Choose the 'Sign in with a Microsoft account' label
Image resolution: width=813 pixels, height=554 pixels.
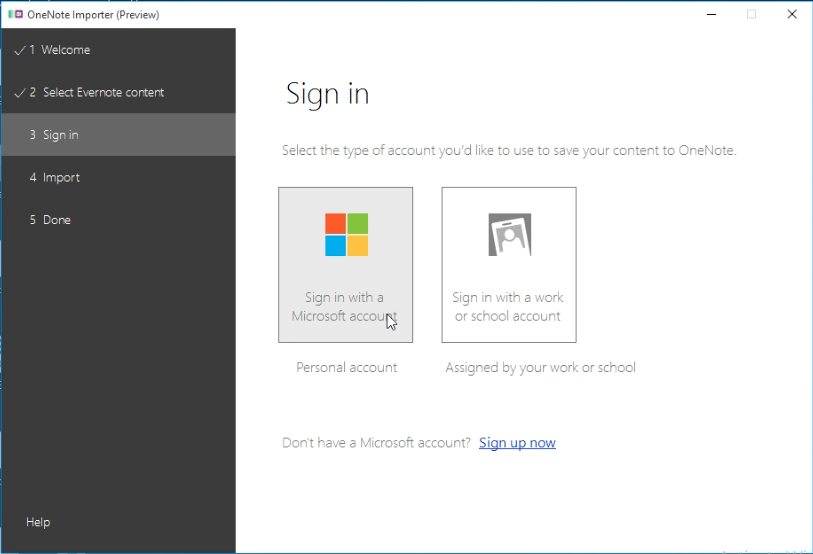pyautogui.click(x=344, y=307)
